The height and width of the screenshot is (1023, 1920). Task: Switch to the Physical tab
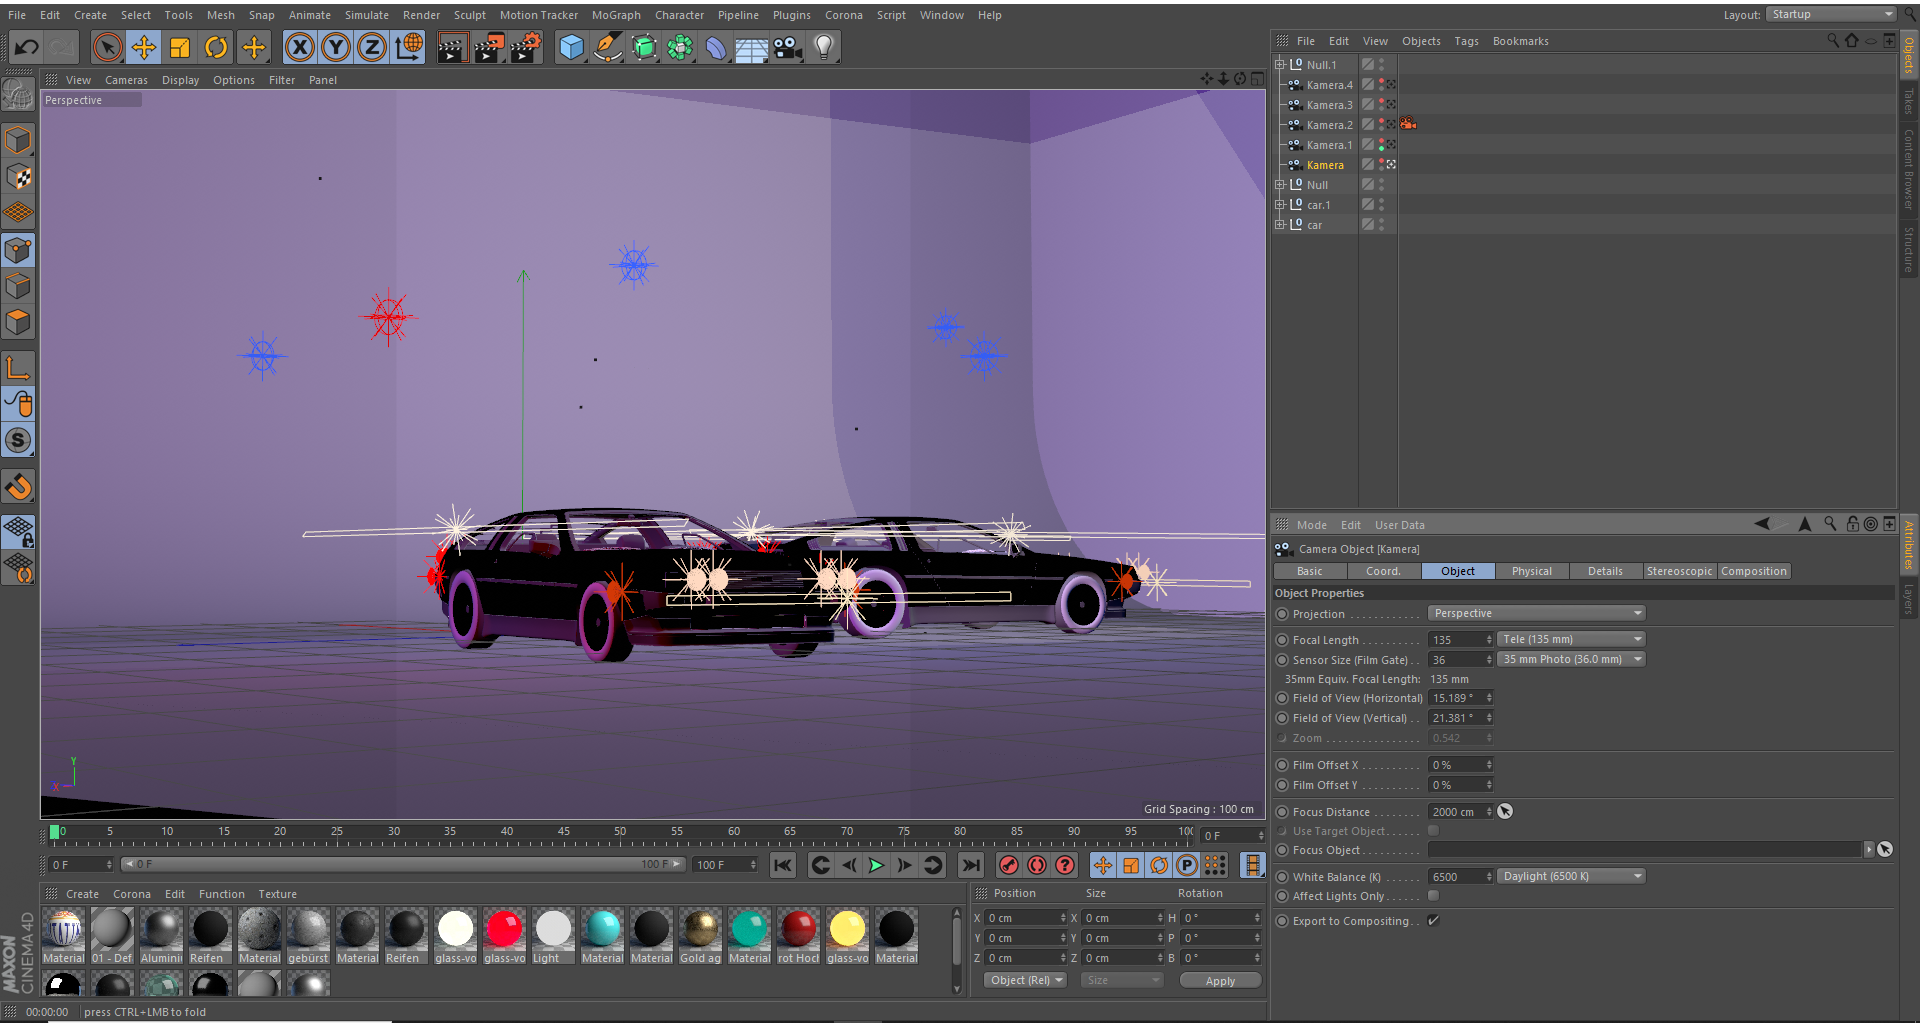coord(1531,571)
